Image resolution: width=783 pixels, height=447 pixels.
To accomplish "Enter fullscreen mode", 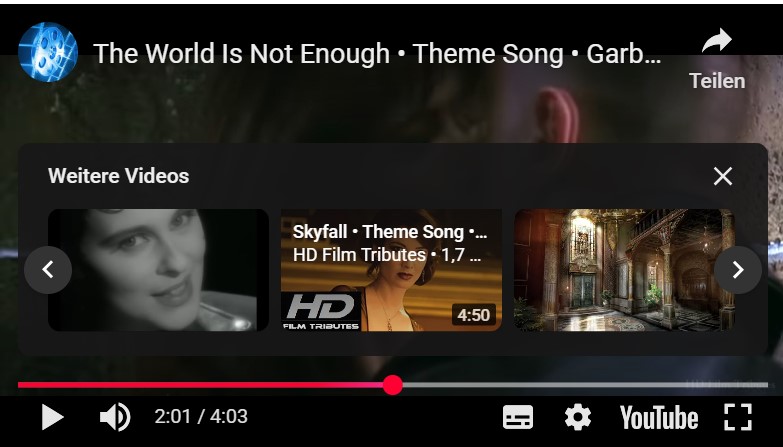I will coord(738,417).
